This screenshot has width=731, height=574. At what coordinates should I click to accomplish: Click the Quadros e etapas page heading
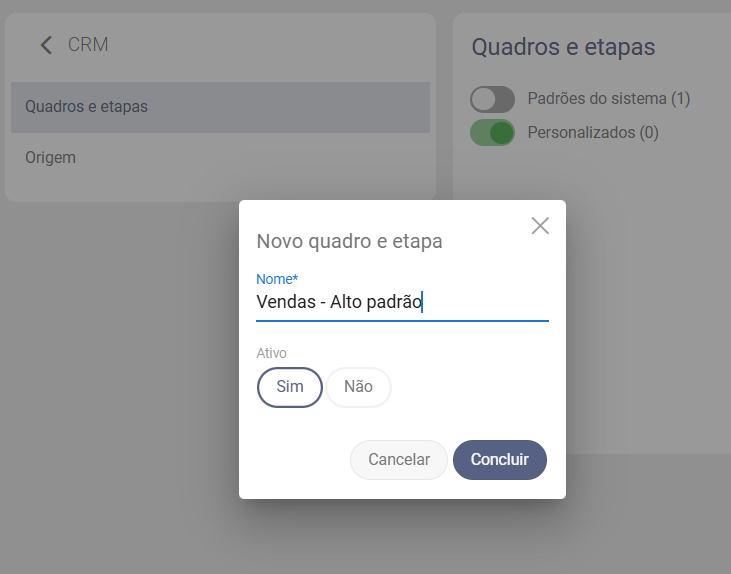[563, 47]
